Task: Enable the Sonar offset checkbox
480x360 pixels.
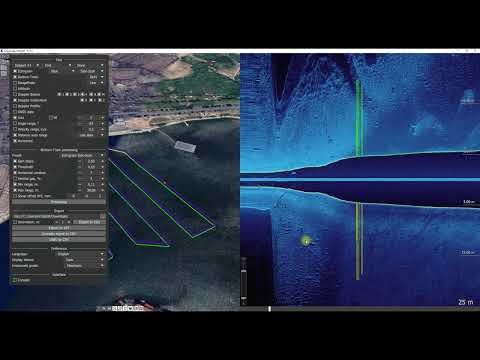Action: (15, 196)
